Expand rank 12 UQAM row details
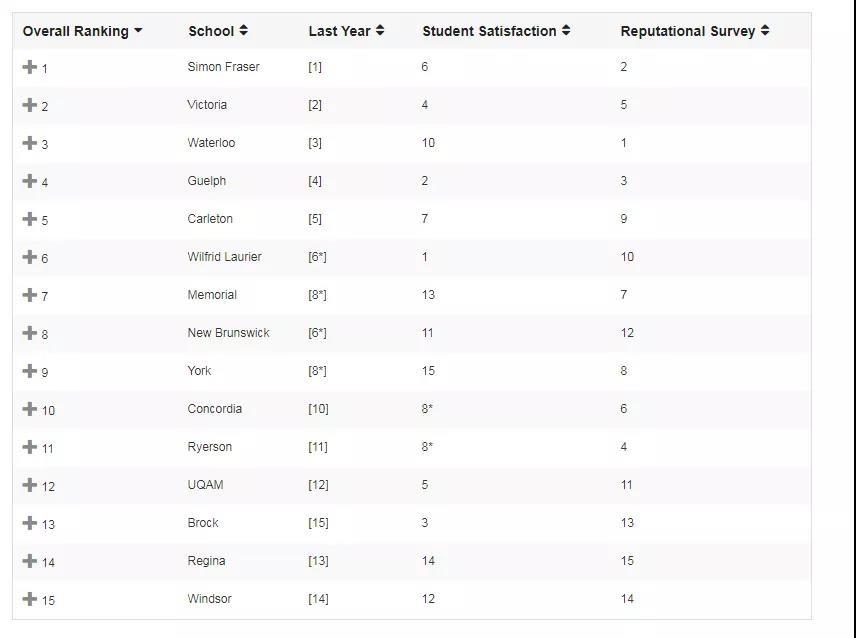 [x=29, y=485]
